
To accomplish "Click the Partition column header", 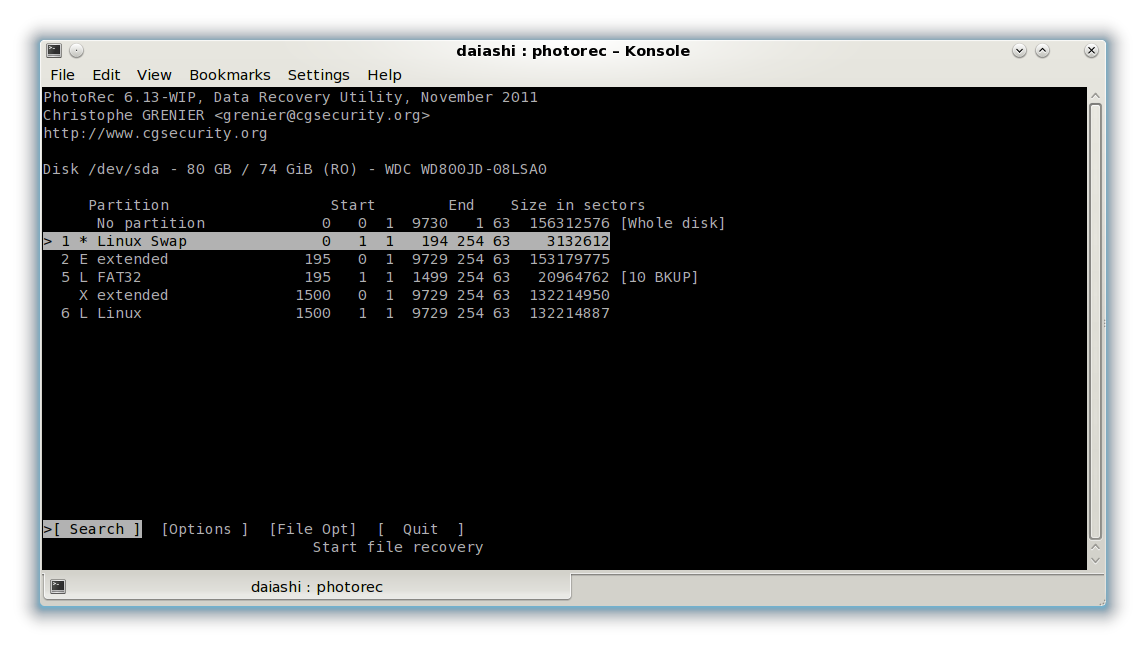I will [129, 205].
